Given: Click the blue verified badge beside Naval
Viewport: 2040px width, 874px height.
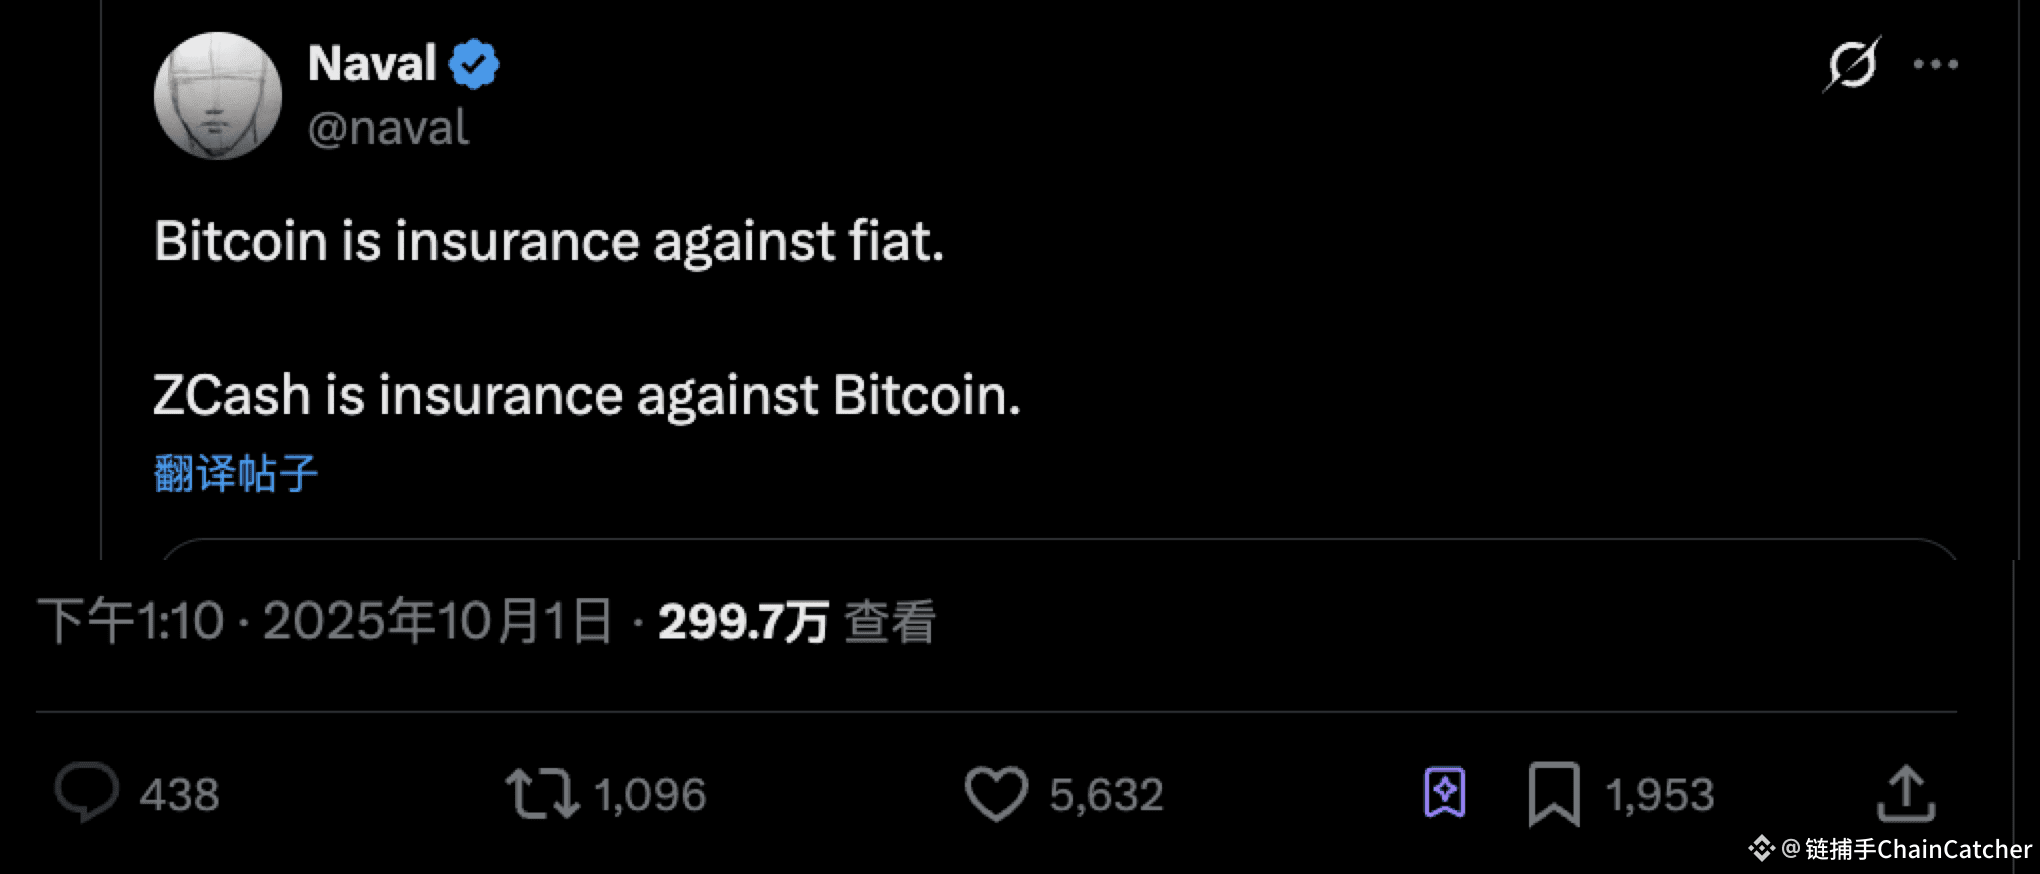Looking at the screenshot, I should click(x=473, y=64).
